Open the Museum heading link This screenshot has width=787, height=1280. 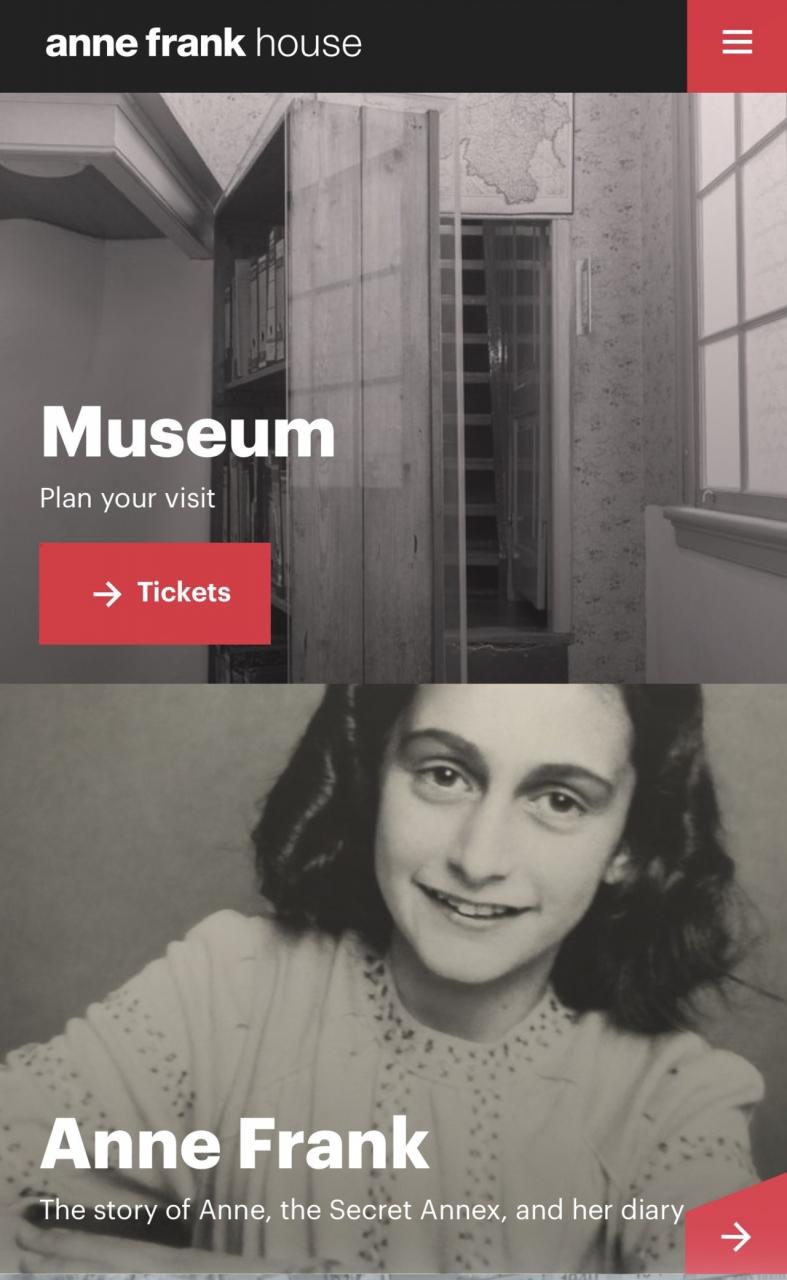click(x=188, y=432)
